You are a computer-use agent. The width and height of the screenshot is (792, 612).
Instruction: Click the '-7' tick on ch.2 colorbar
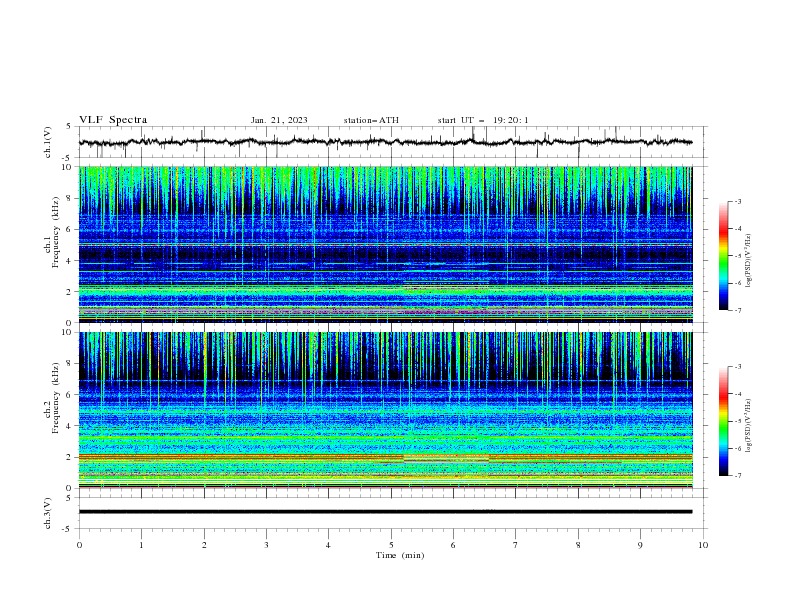coord(738,476)
